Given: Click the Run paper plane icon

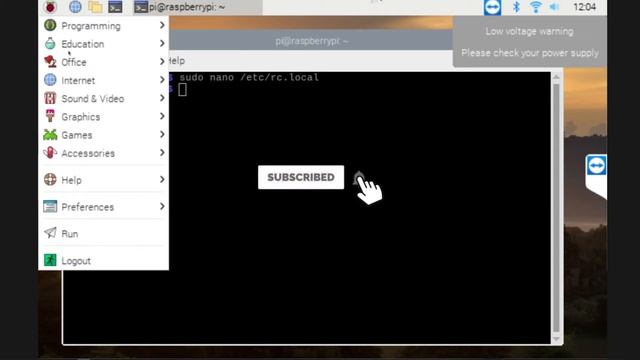Looking at the screenshot, I should click(50, 233).
